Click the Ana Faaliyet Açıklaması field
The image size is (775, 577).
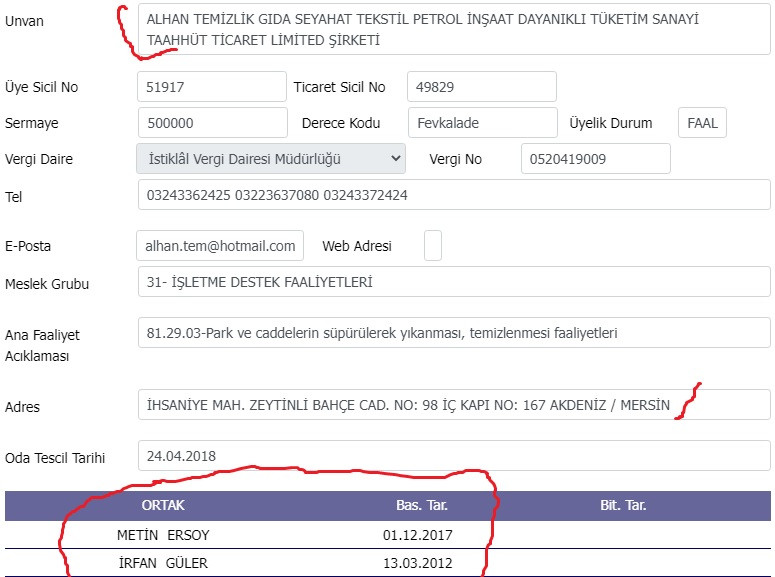coord(454,333)
